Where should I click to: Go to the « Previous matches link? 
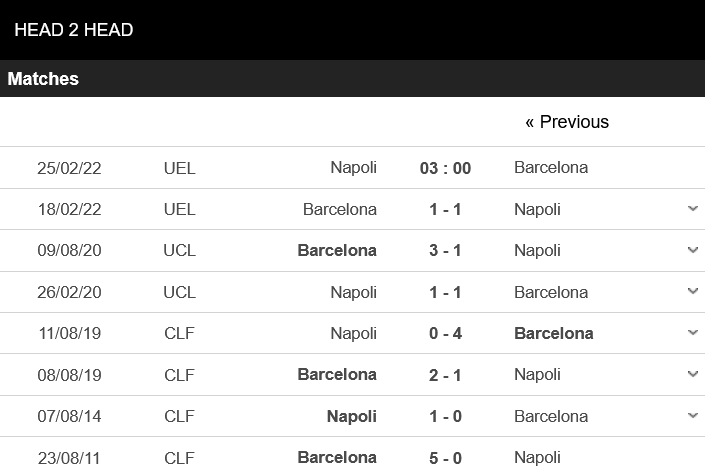point(567,122)
